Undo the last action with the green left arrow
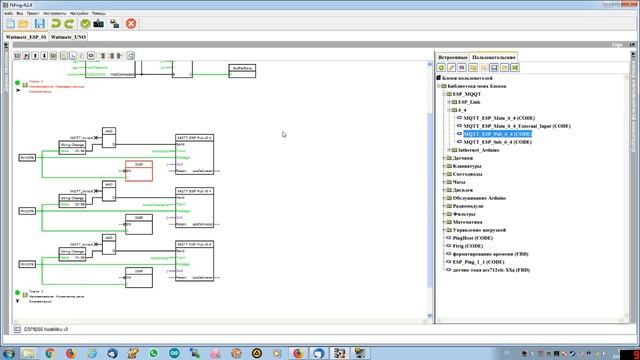The height and width of the screenshot is (360, 640). (x=56, y=24)
